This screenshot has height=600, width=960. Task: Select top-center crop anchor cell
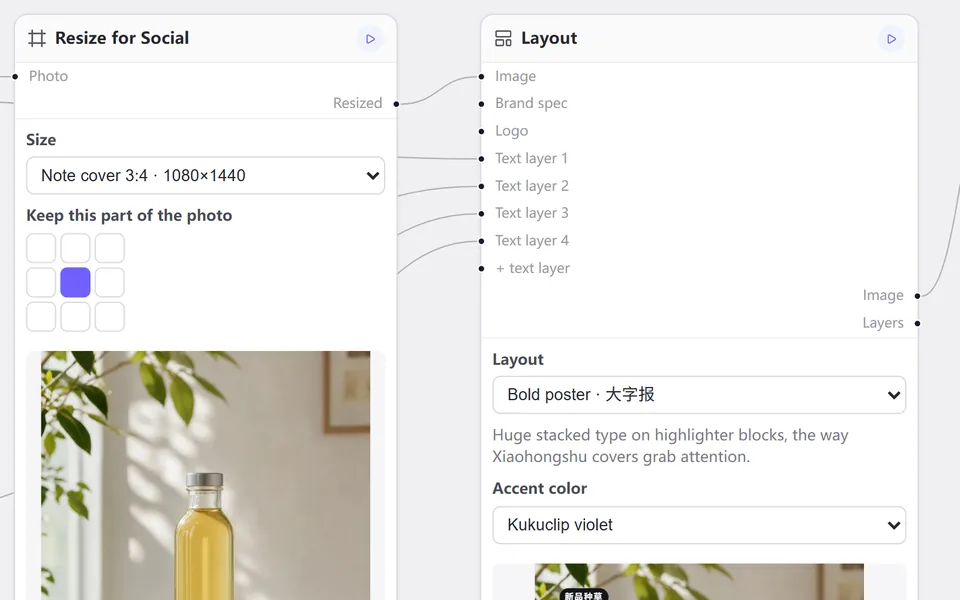click(75, 248)
